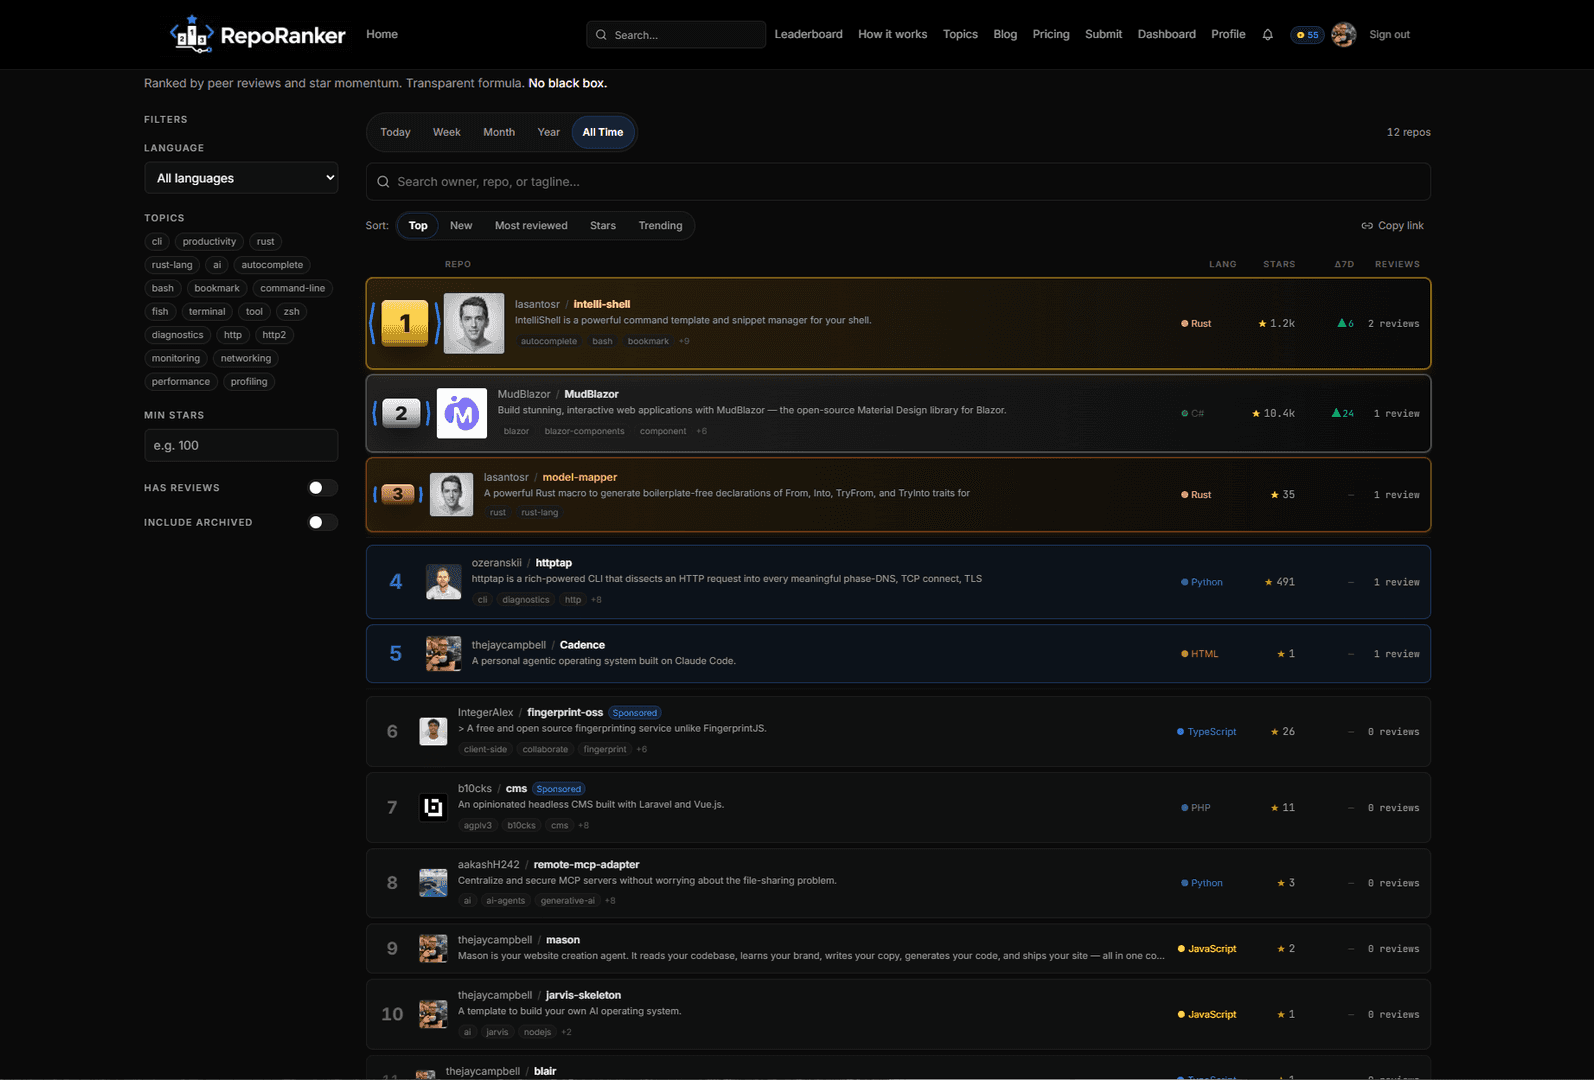The image size is (1594, 1080).
Task: Select the Week time range tab
Action: (446, 132)
